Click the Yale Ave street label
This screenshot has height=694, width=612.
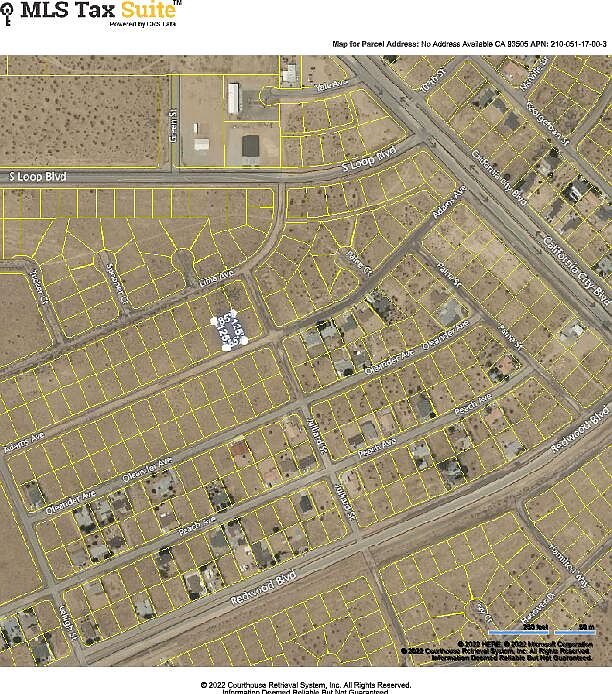click(333, 86)
